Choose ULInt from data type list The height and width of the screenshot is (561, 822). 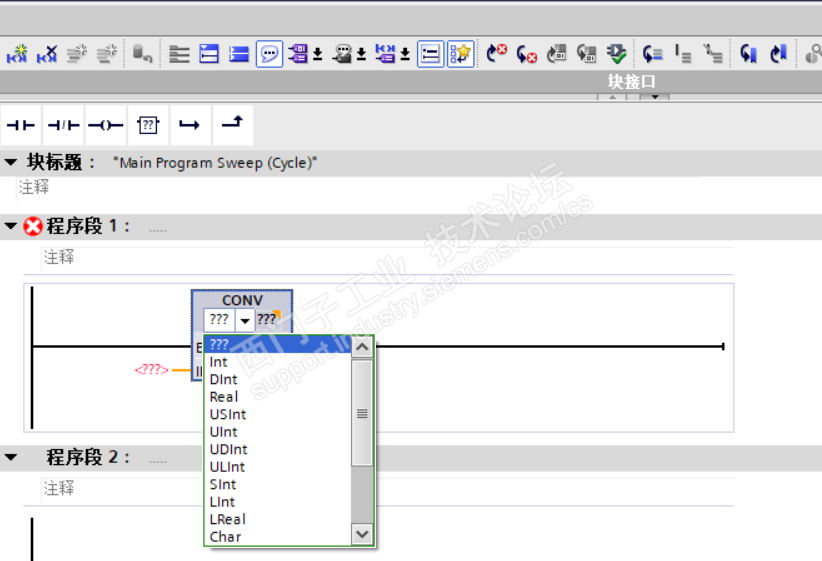click(278, 467)
